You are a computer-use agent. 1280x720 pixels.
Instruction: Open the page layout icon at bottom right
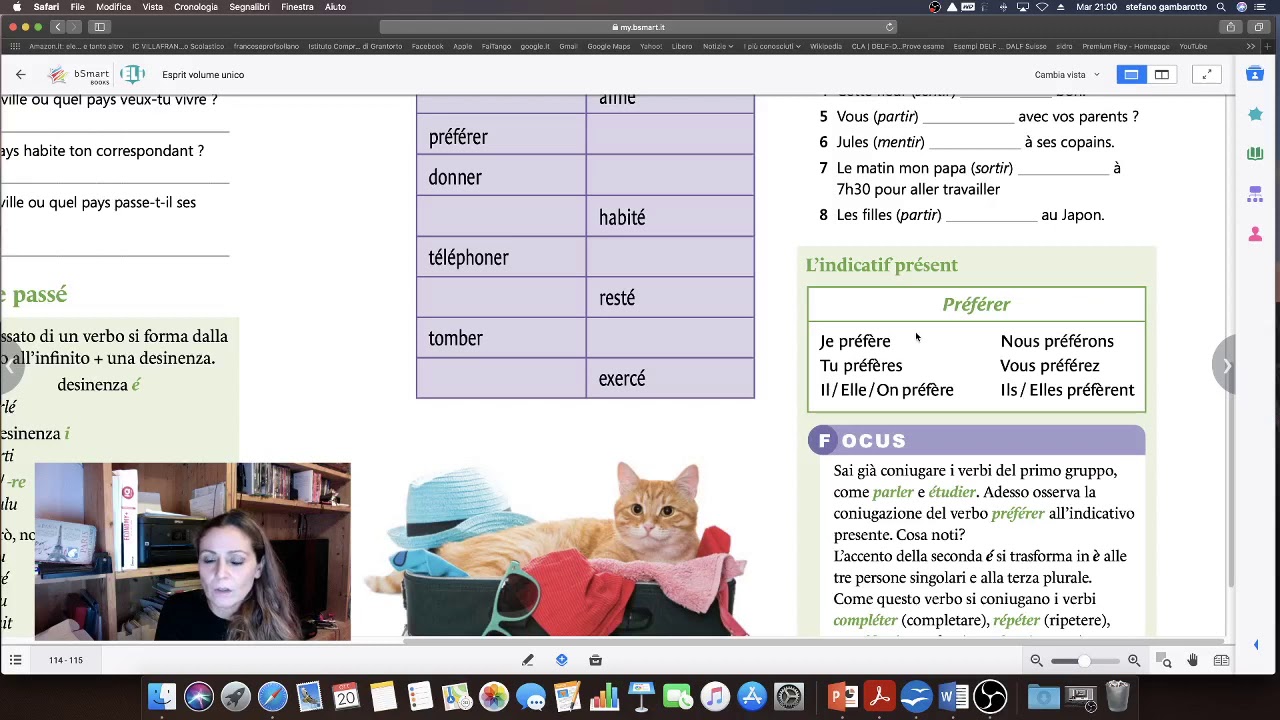pyautogui.click(x=1221, y=660)
